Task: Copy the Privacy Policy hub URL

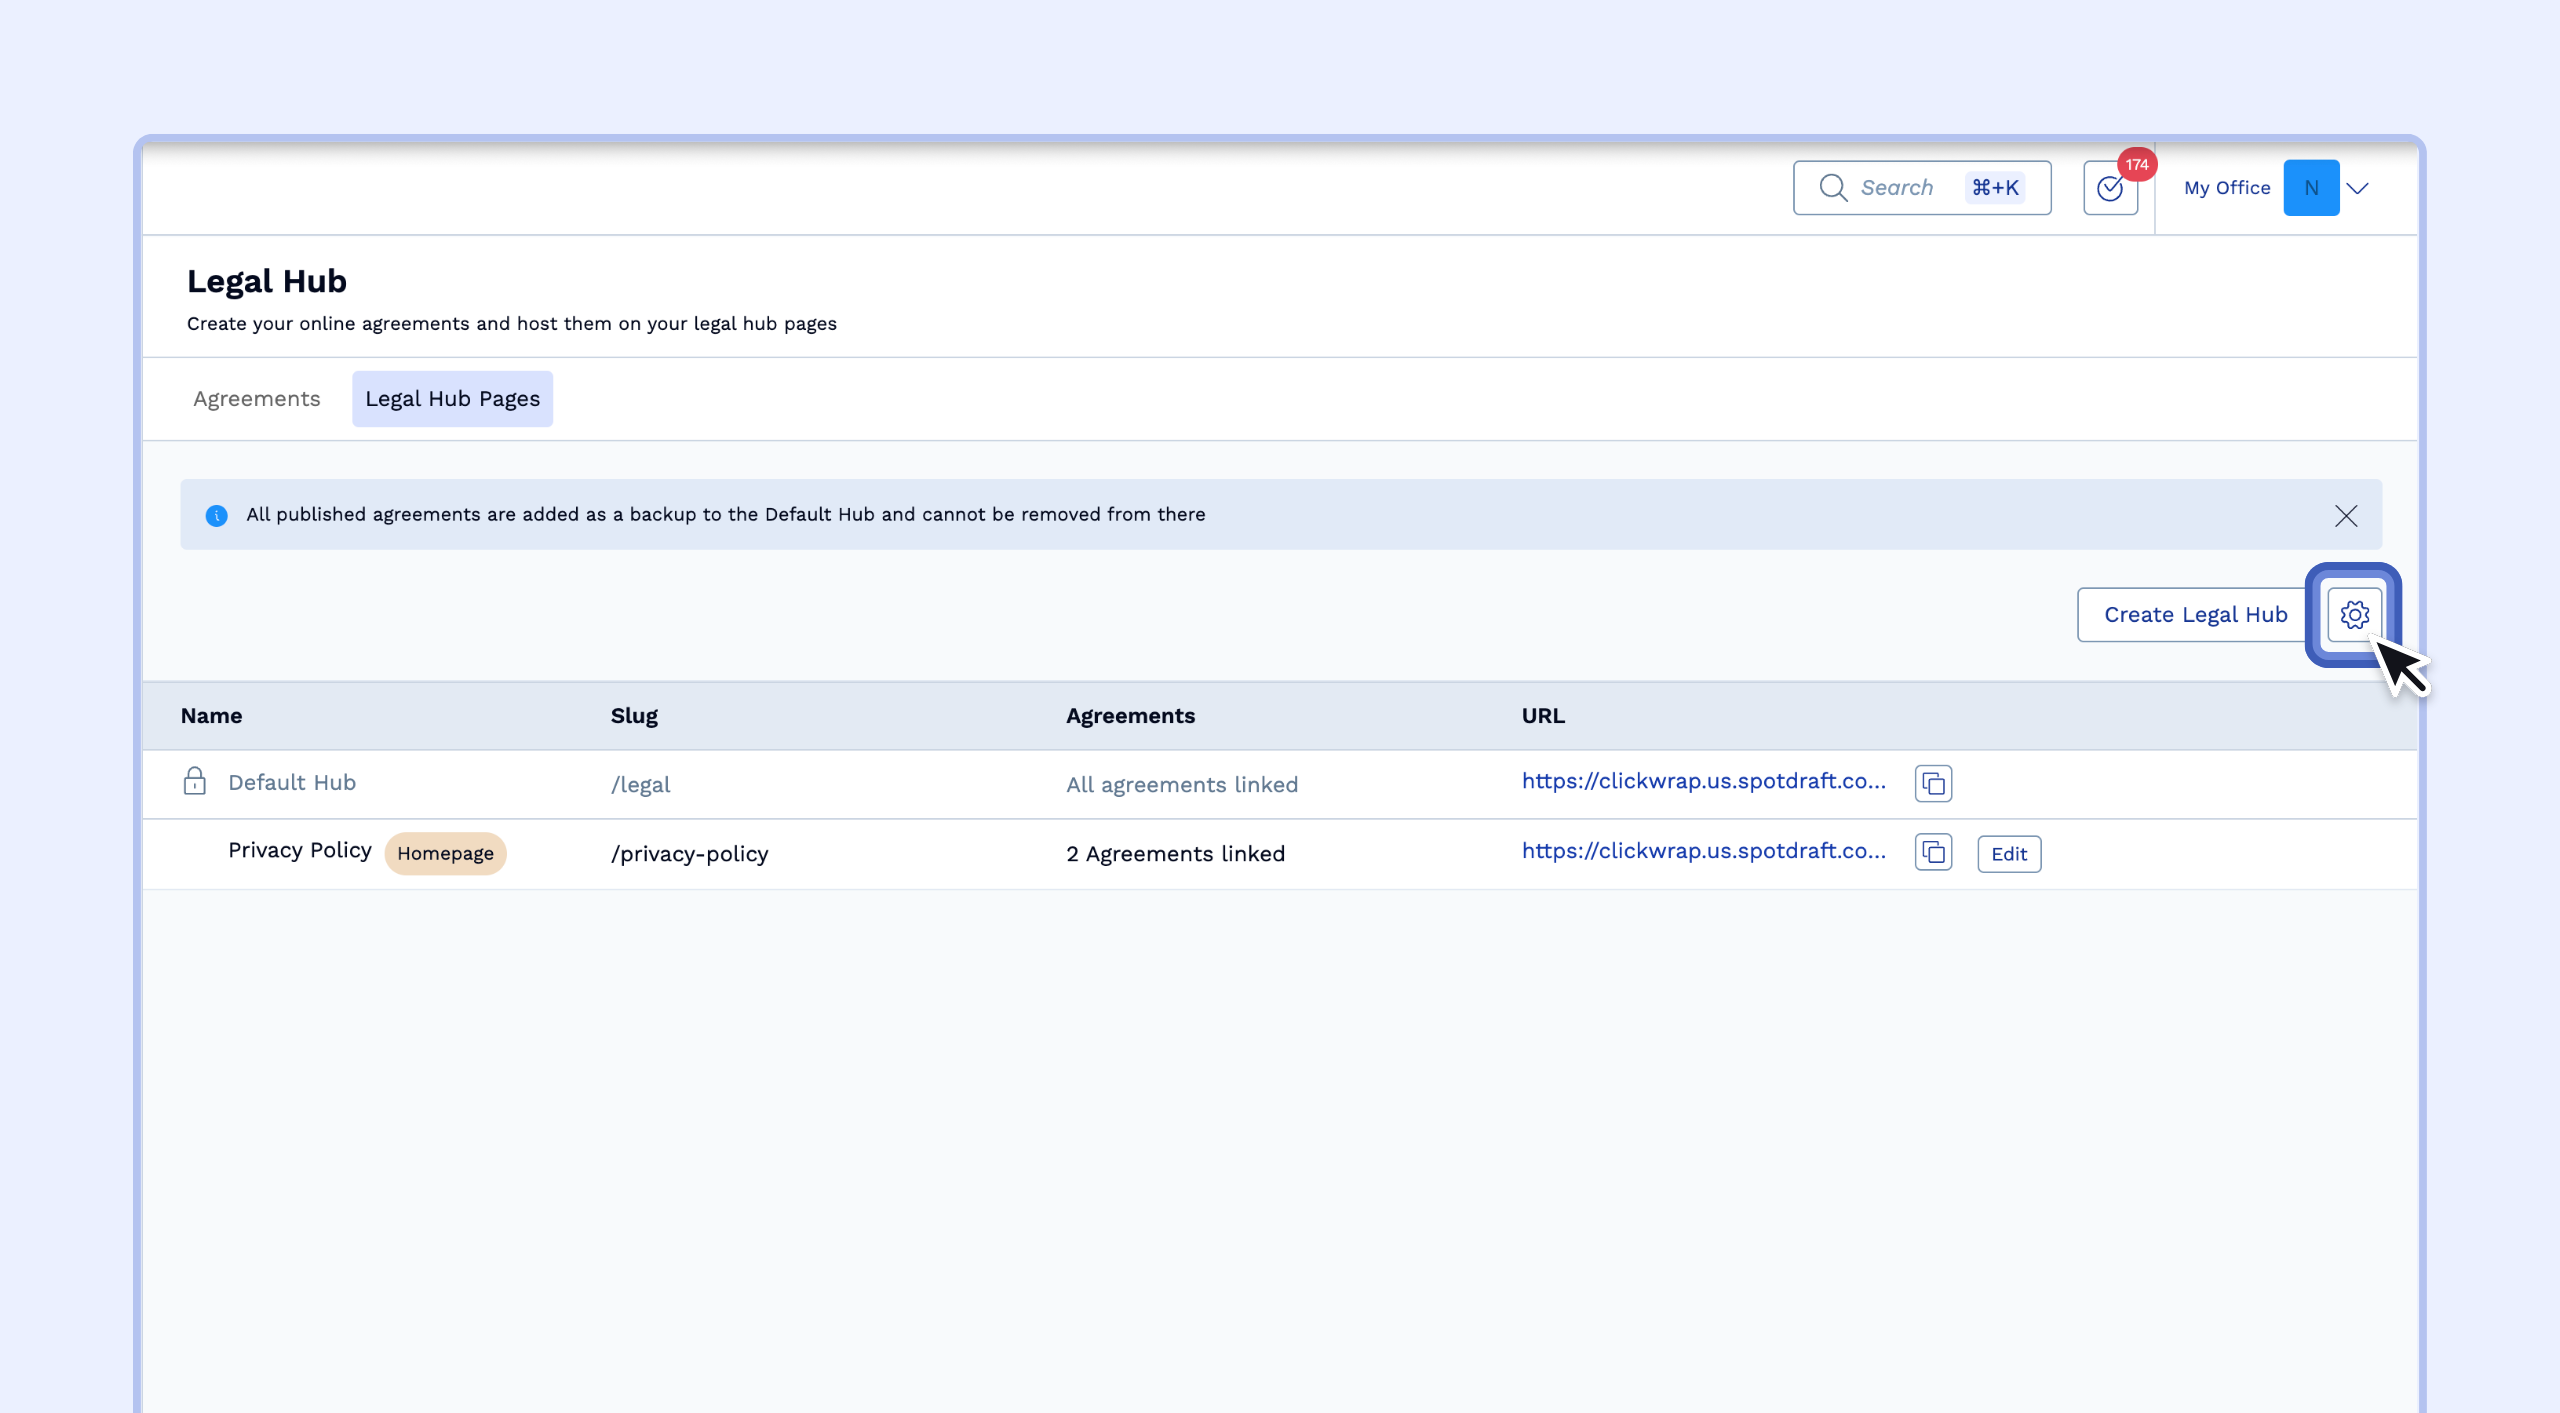Action: (1933, 852)
